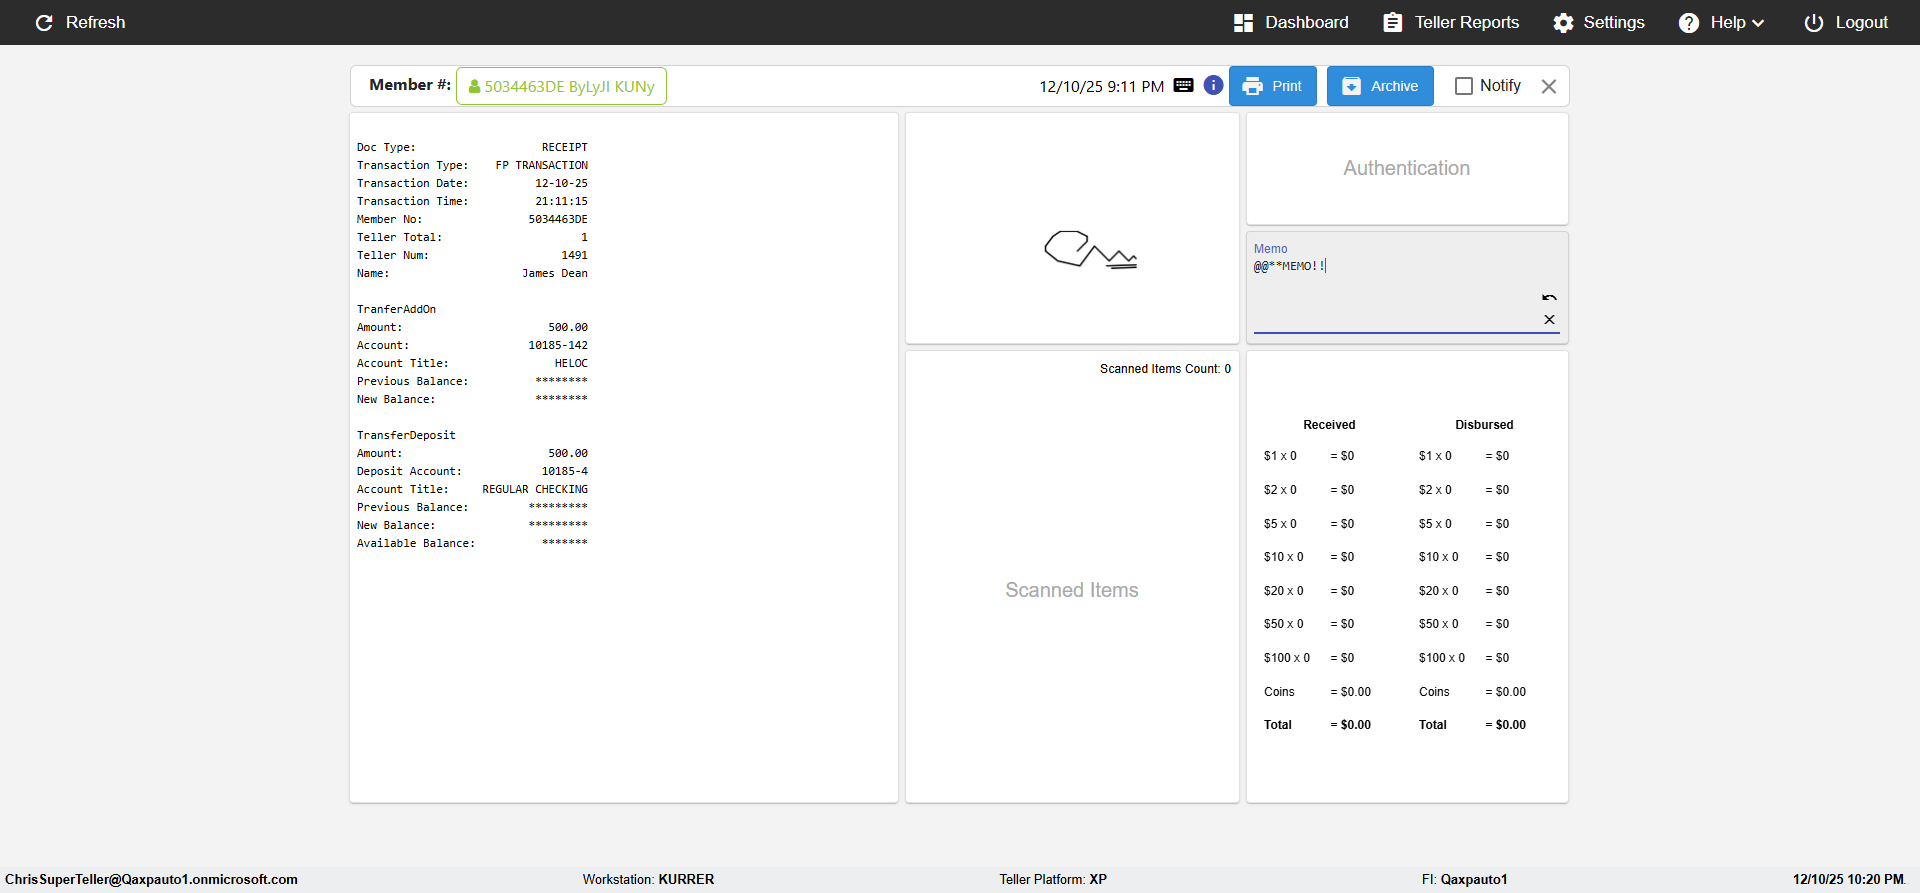Image resolution: width=1920 pixels, height=893 pixels.
Task: Click the 12/10/25 10:20 PM footer clock
Action: pyautogui.click(x=1848, y=880)
